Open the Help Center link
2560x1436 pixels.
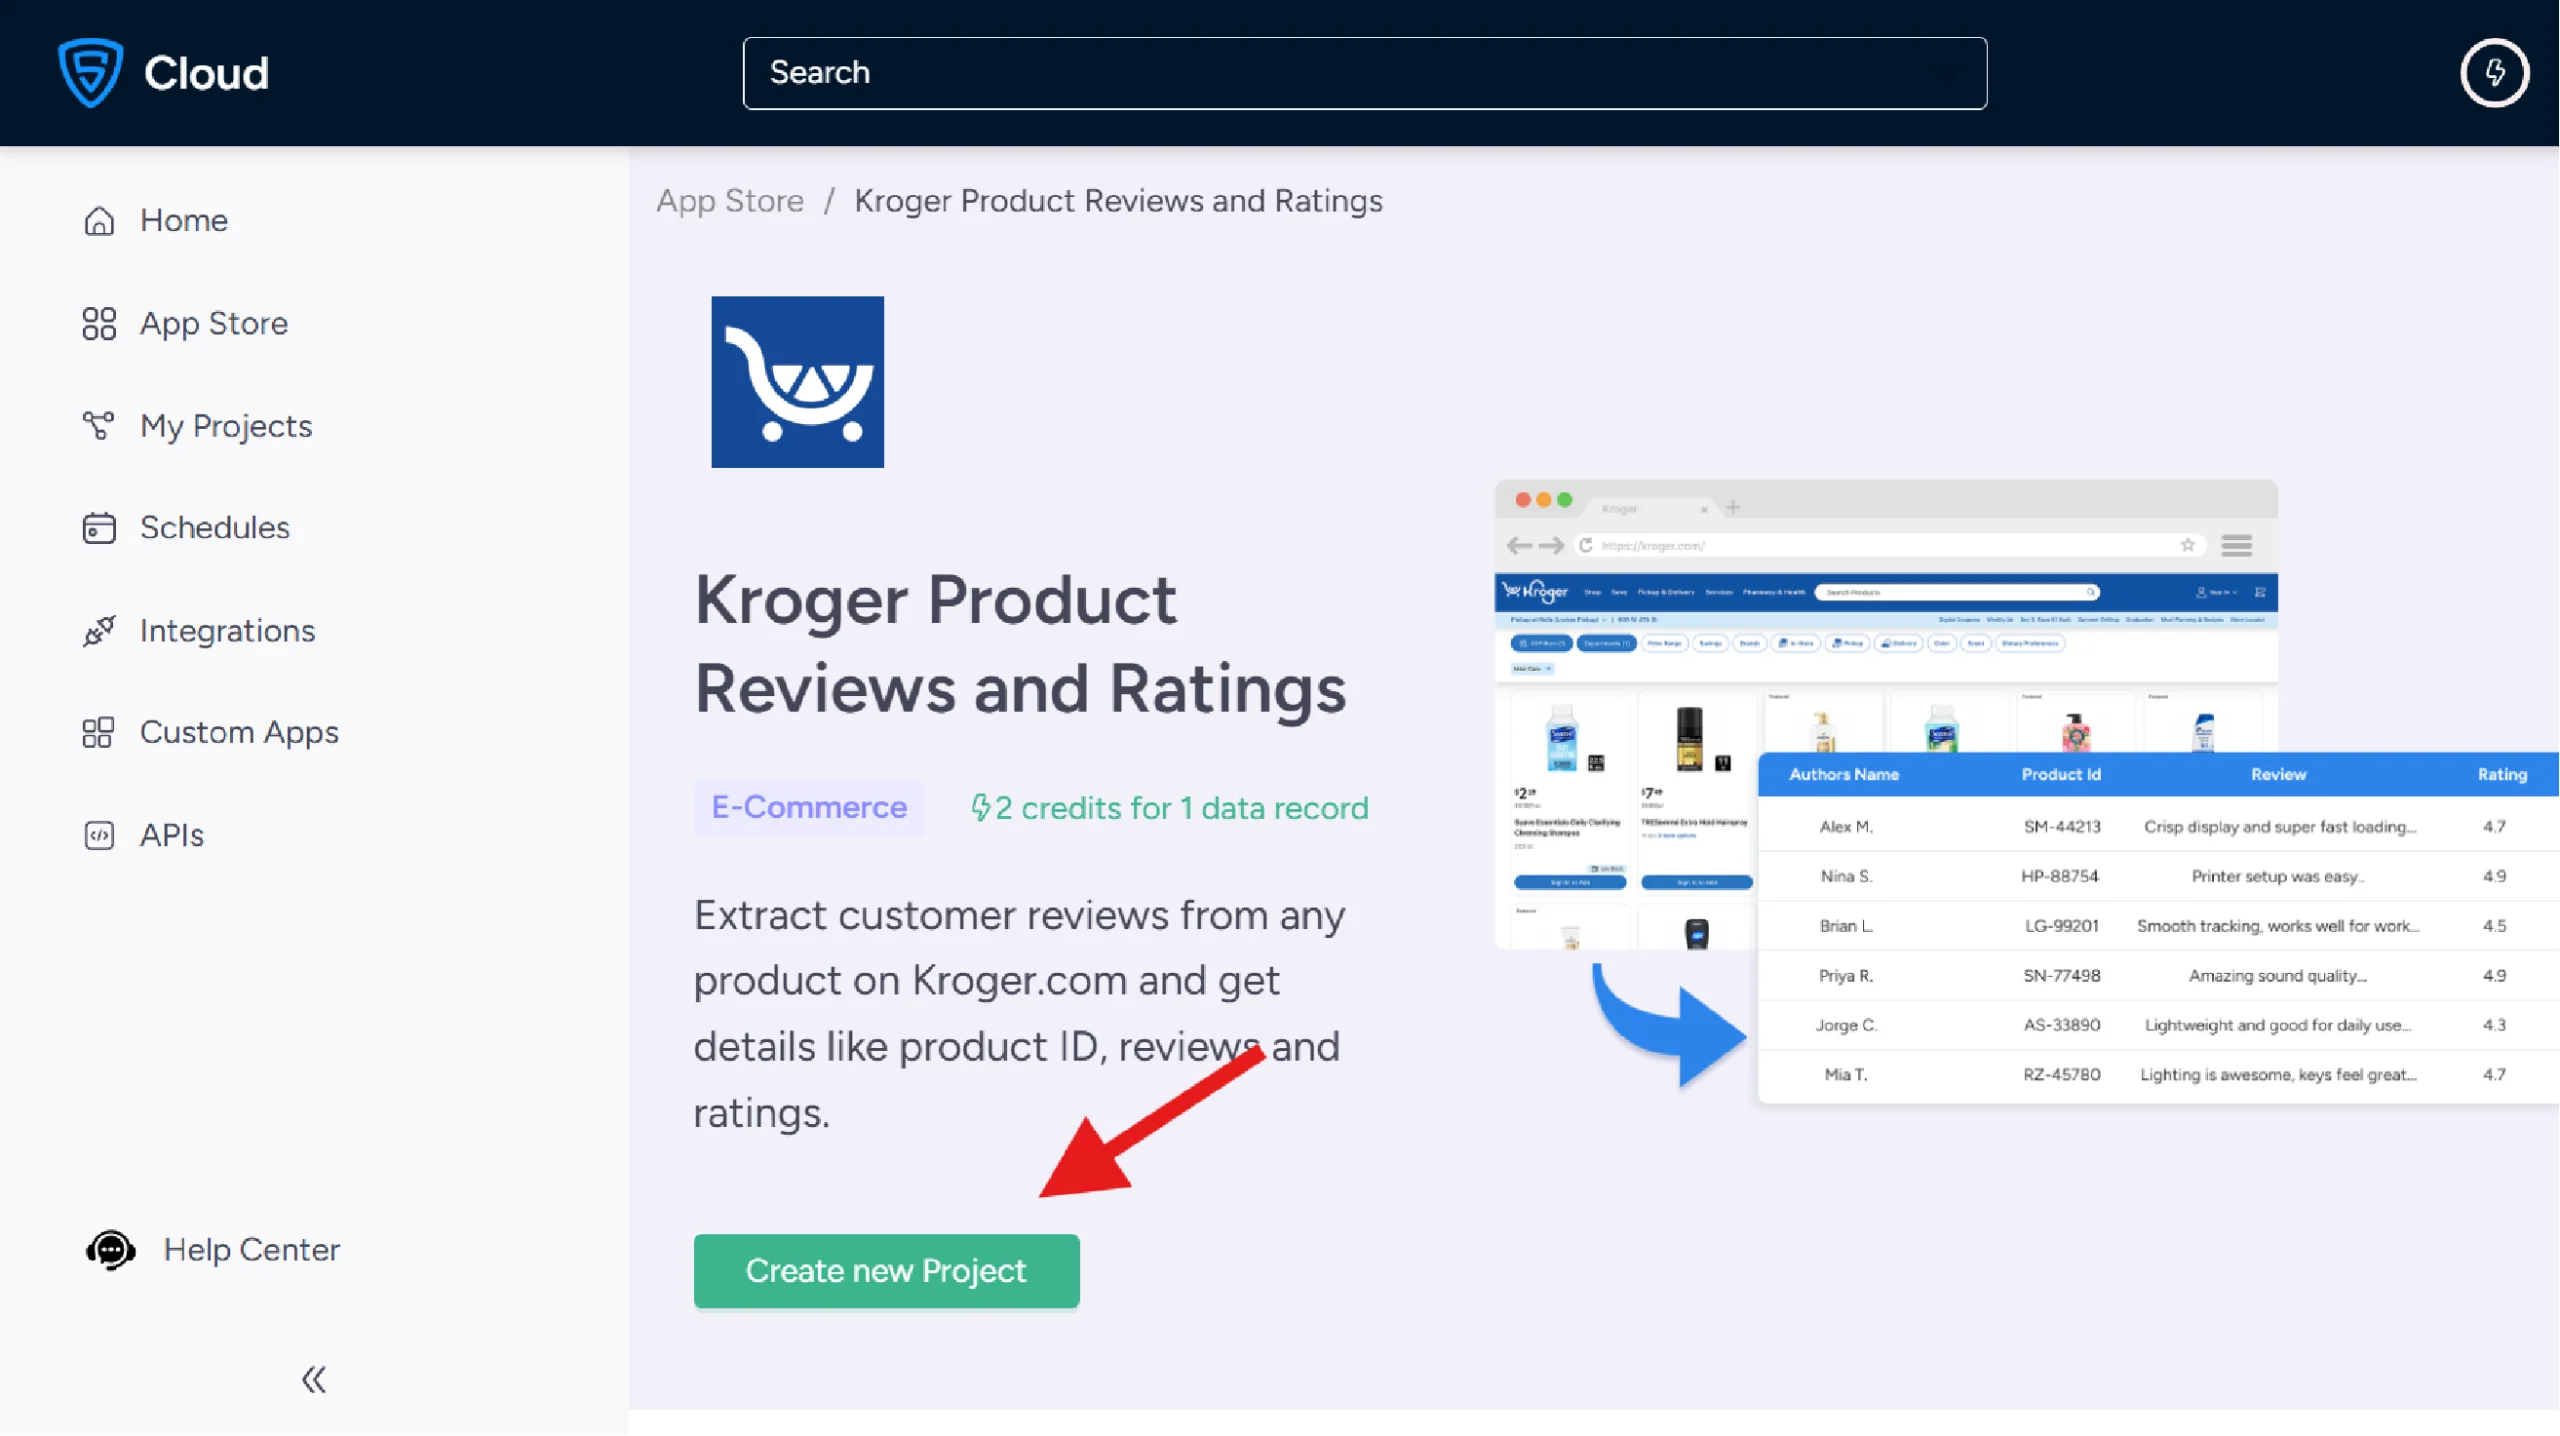252,1250
